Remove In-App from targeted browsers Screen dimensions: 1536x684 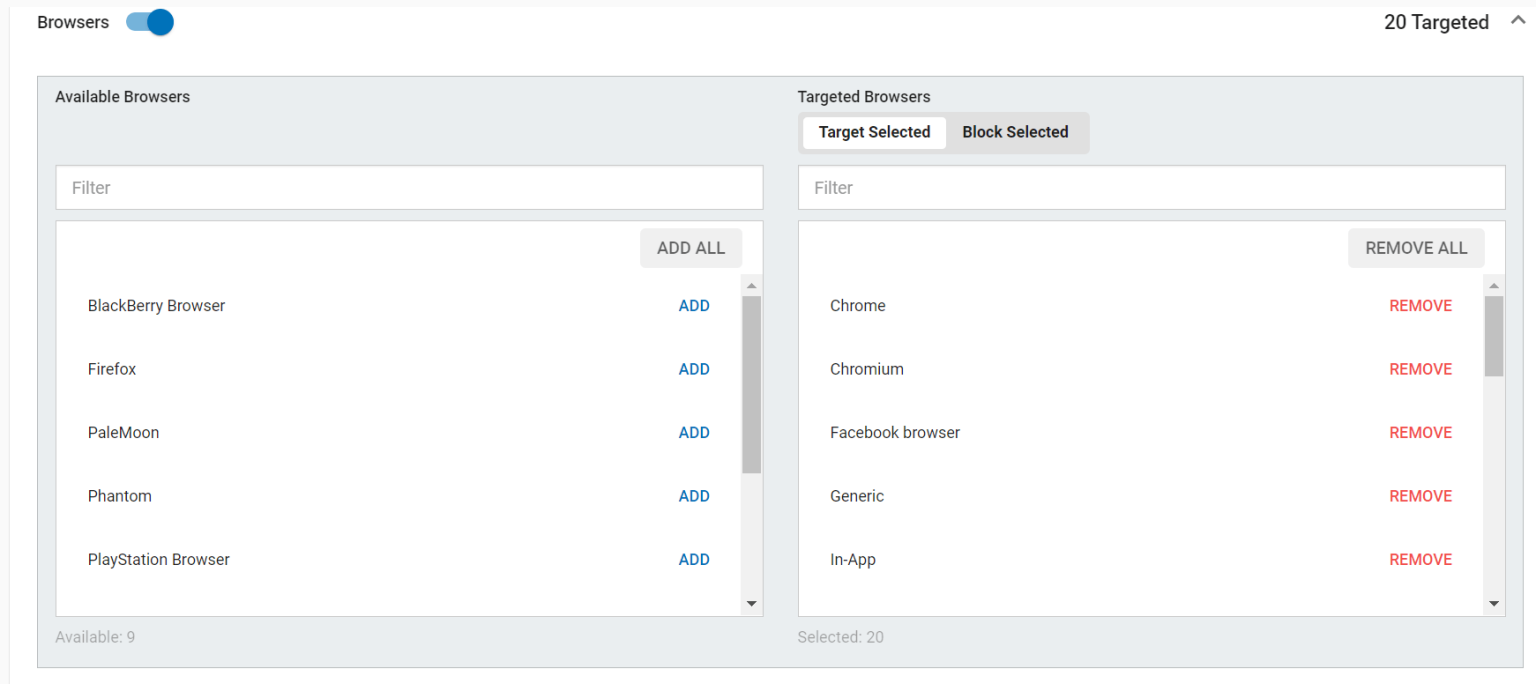pos(1420,560)
